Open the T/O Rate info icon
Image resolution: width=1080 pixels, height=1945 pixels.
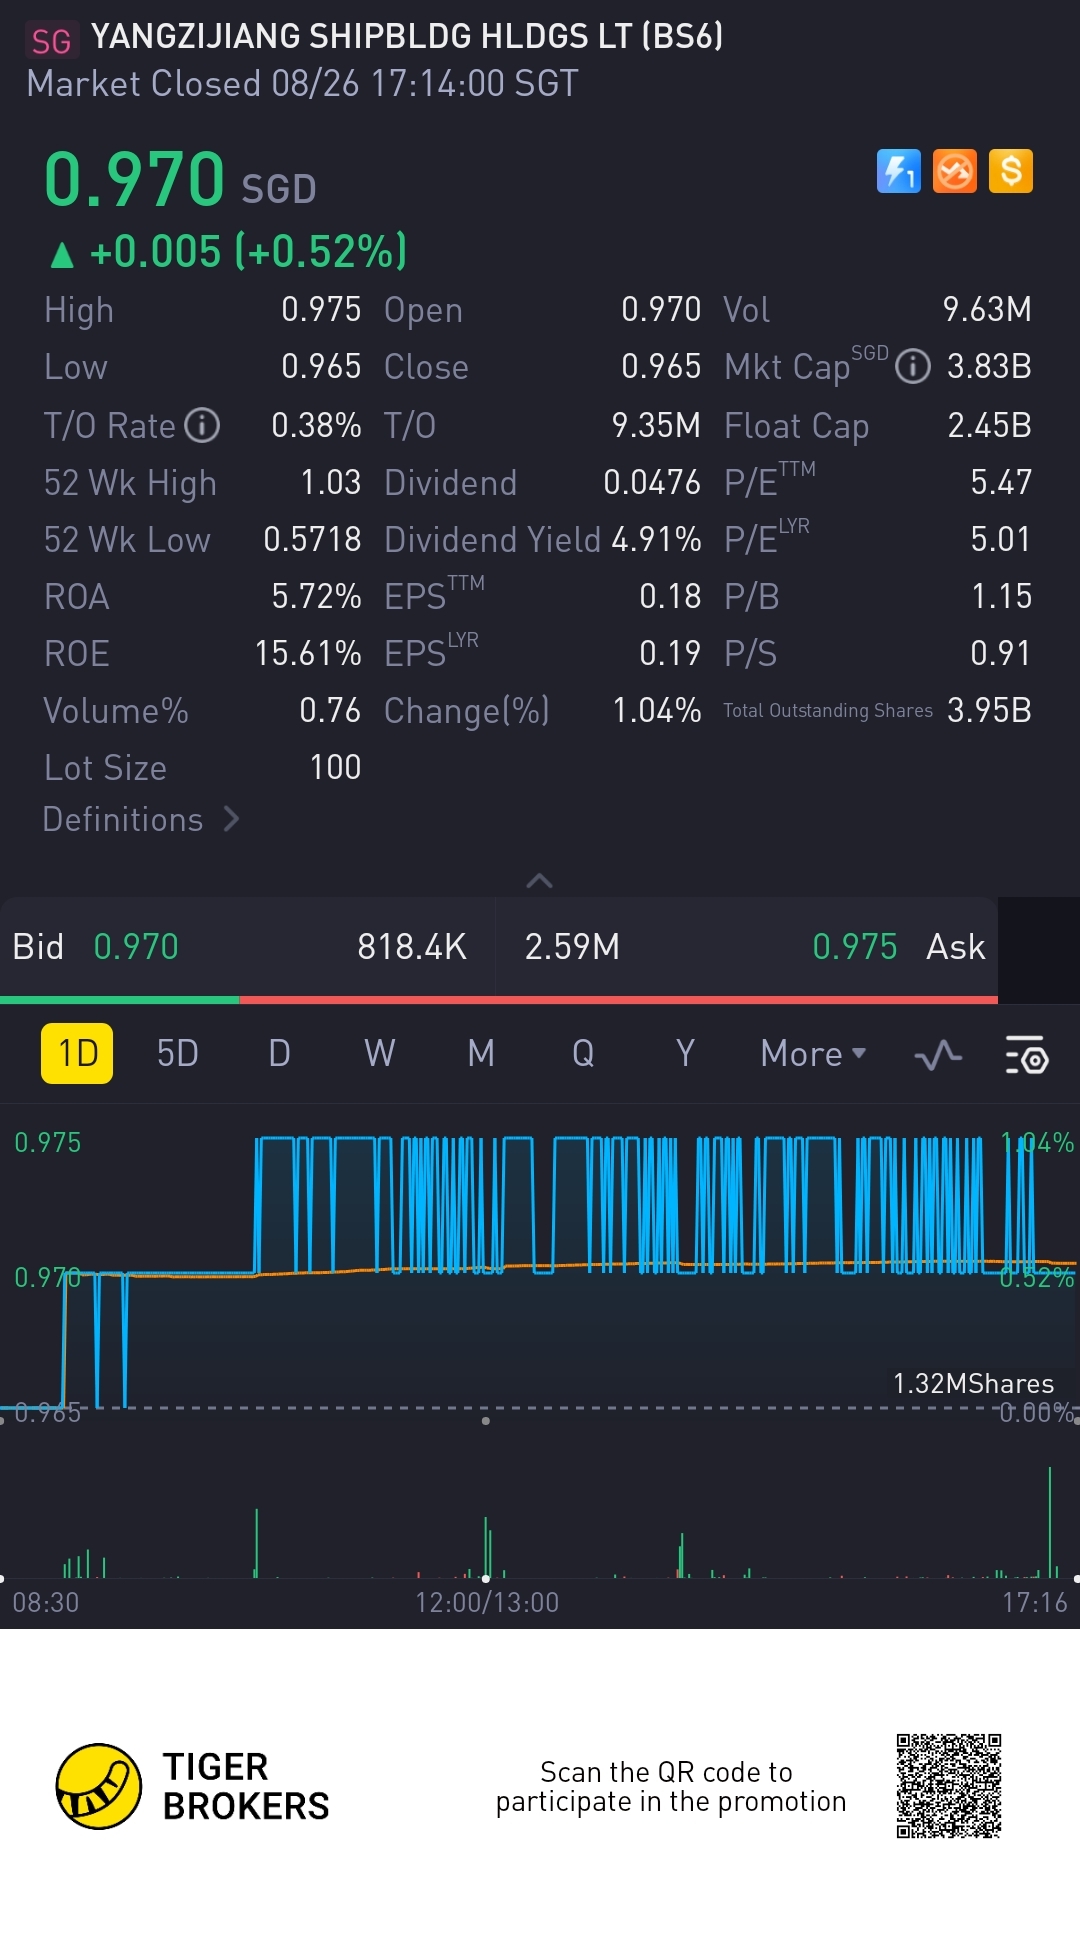(x=202, y=425)
